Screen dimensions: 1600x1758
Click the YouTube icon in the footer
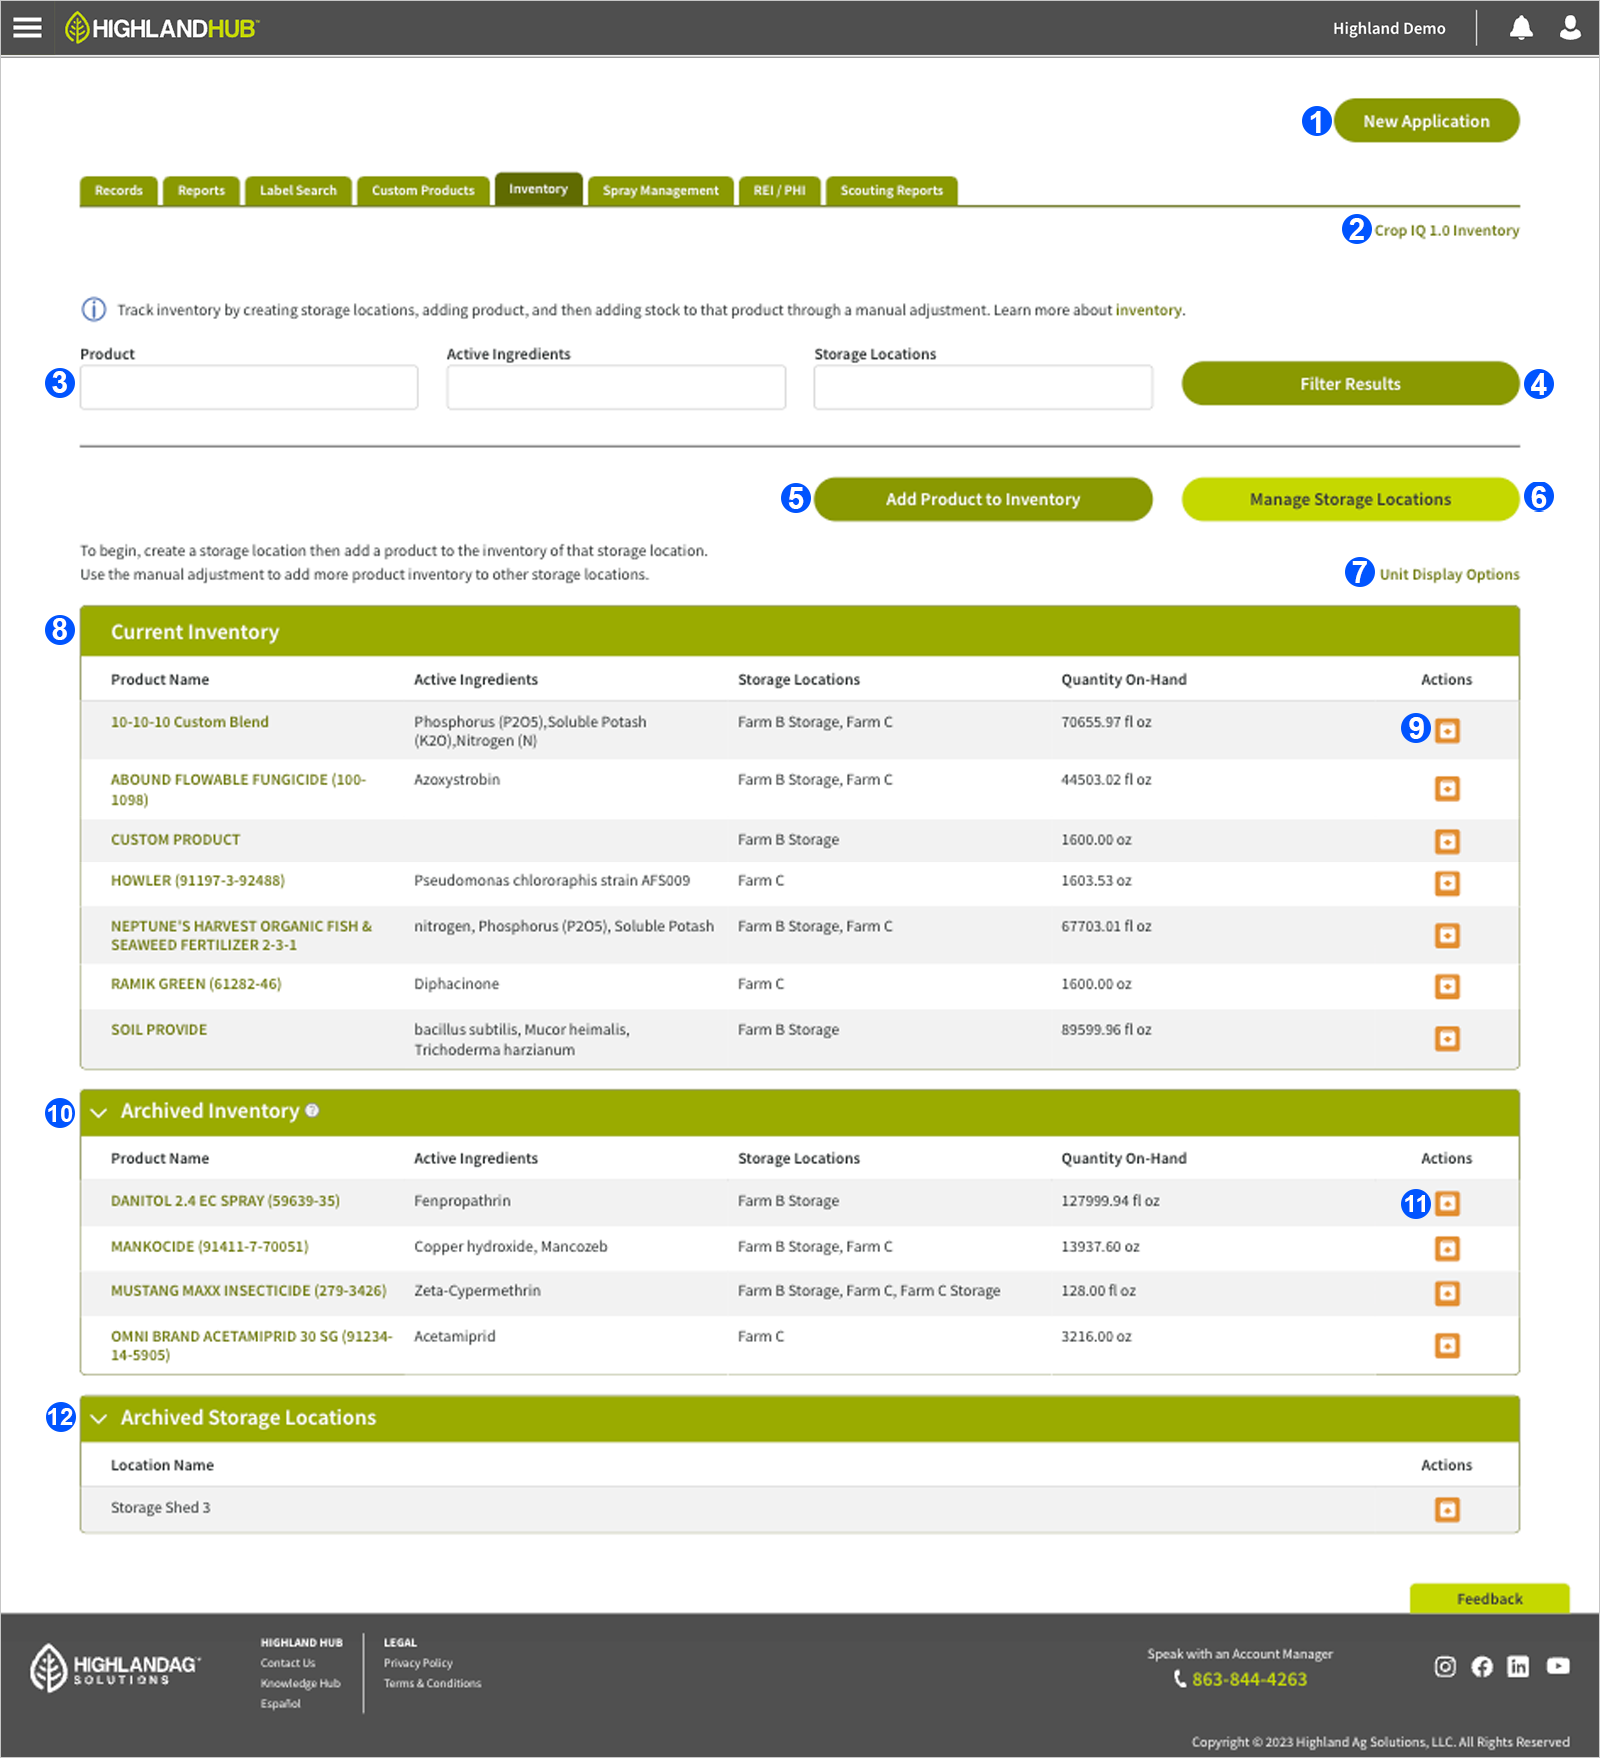coord(1557,1667)
